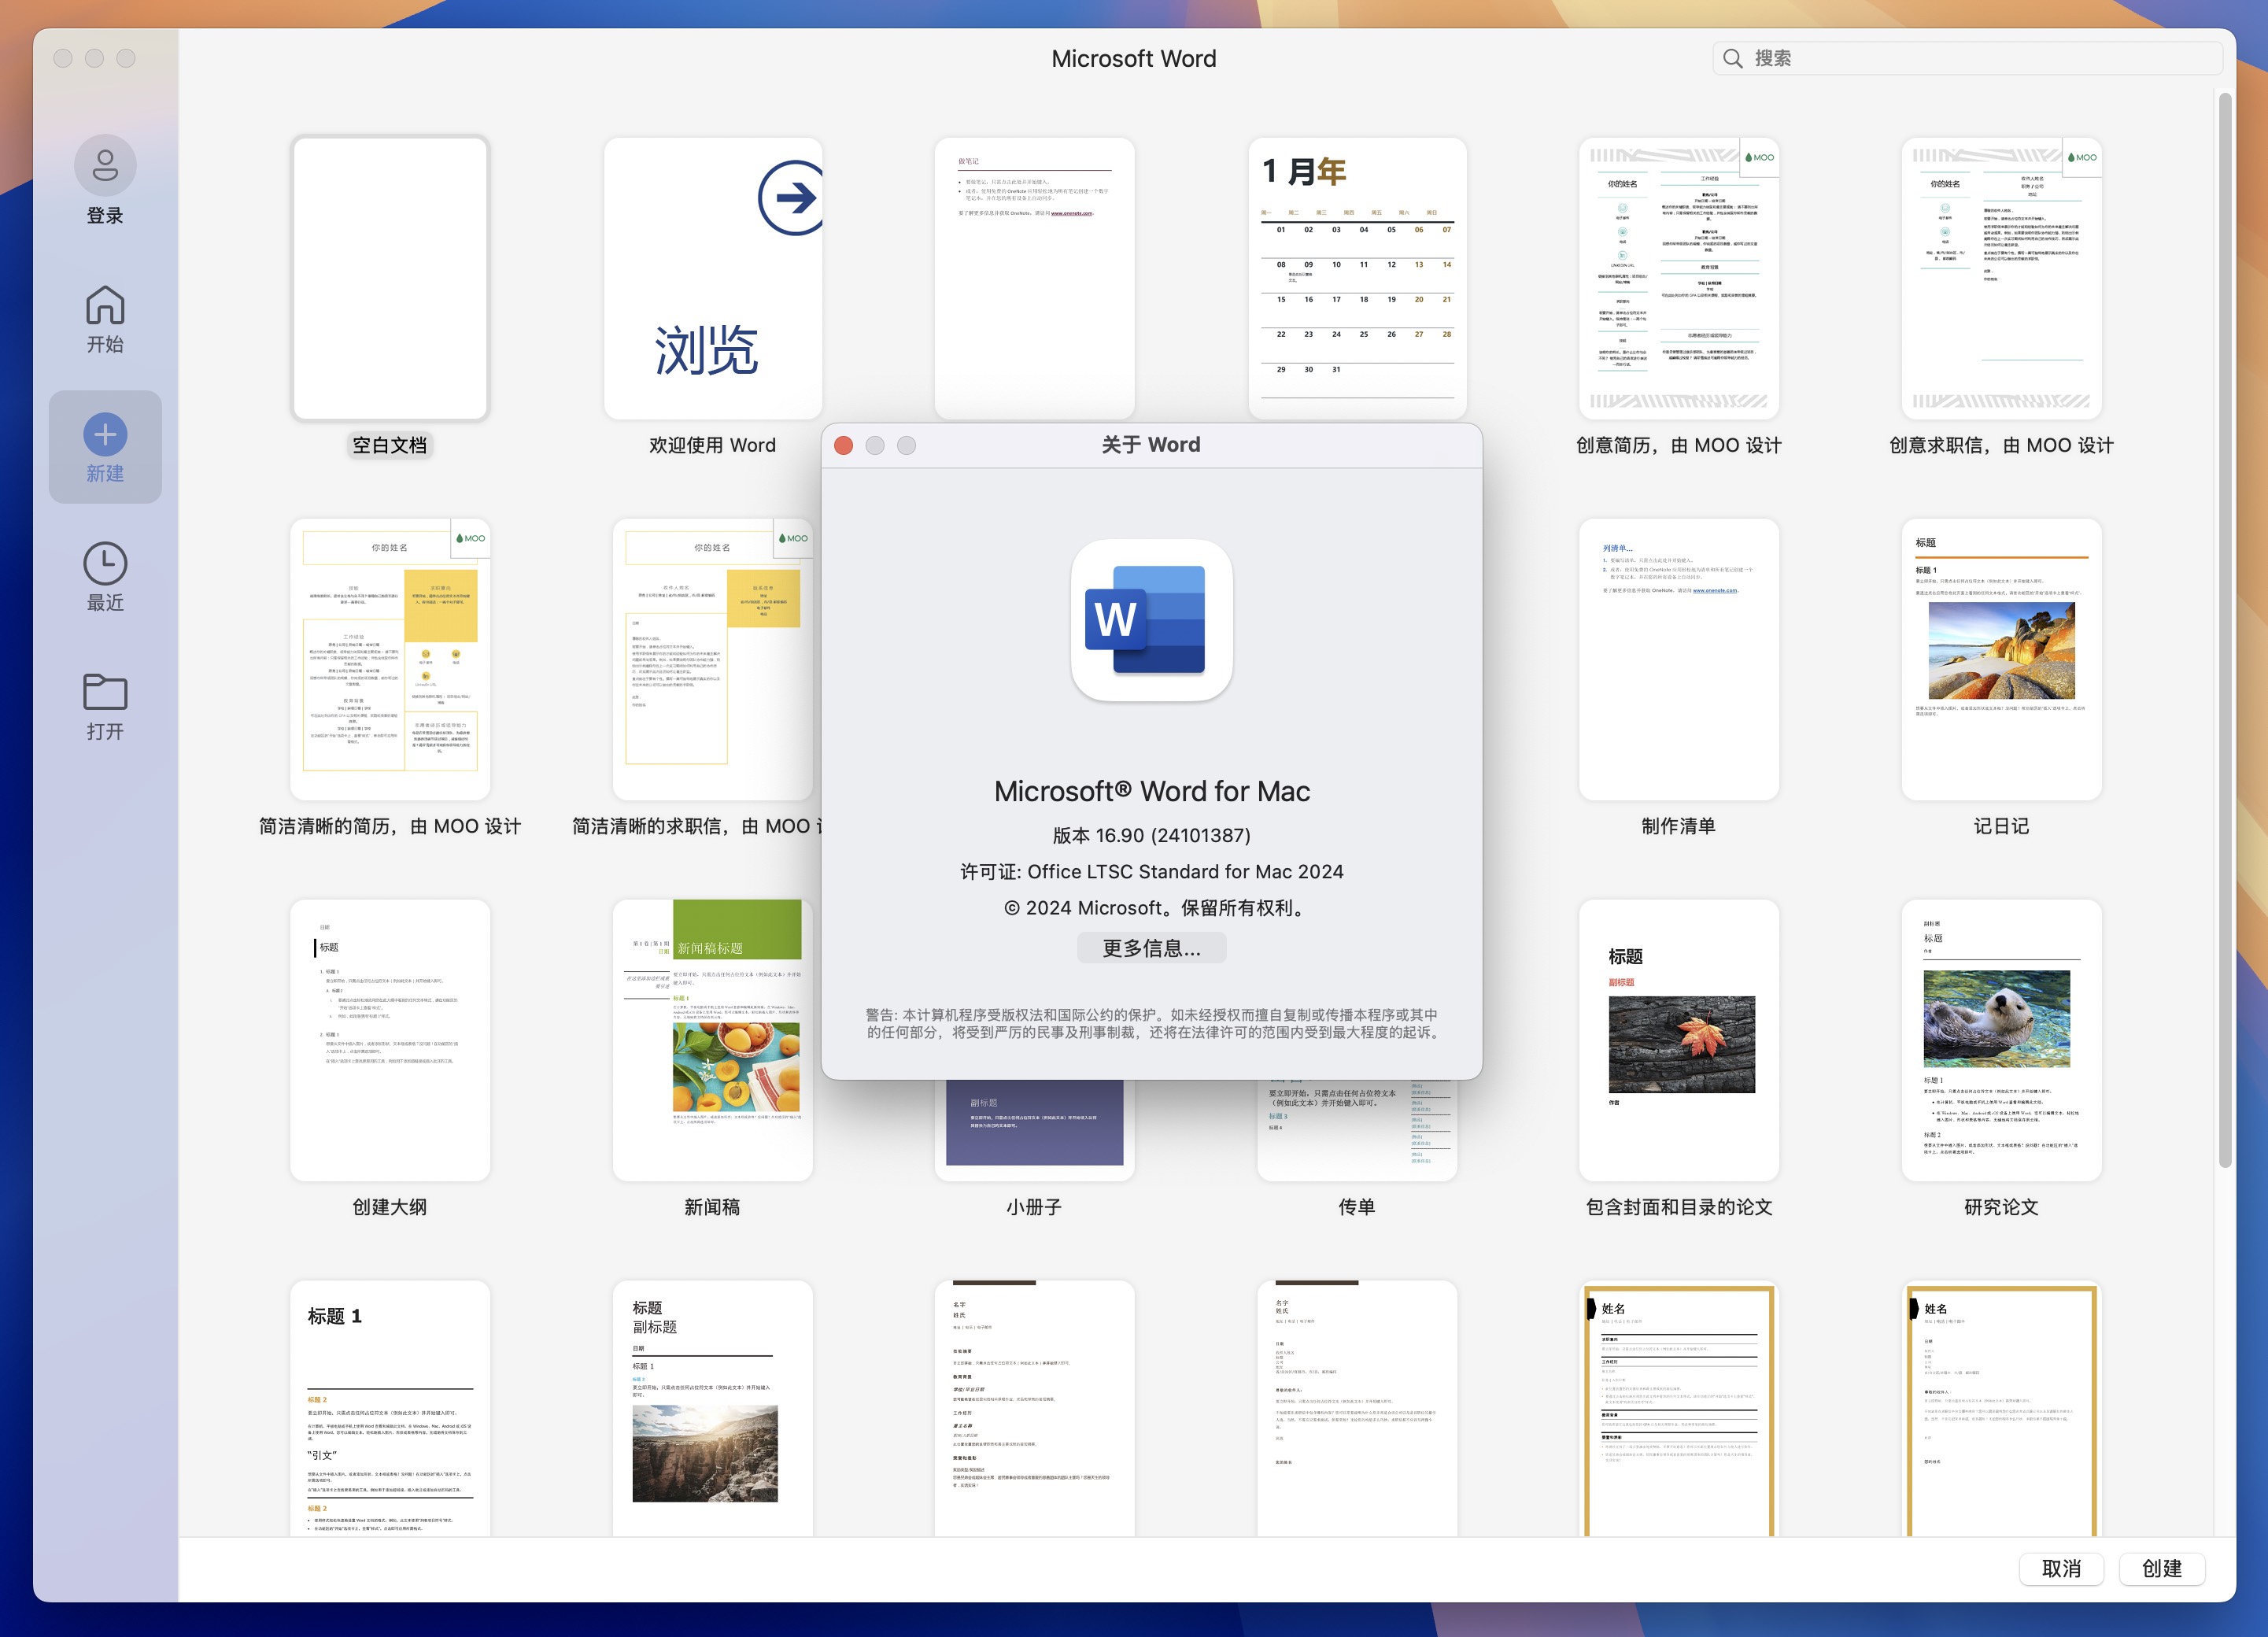Screen dimensions: 2268x1637
Task: Select the 空白文档 template
Action: point(390,279)
